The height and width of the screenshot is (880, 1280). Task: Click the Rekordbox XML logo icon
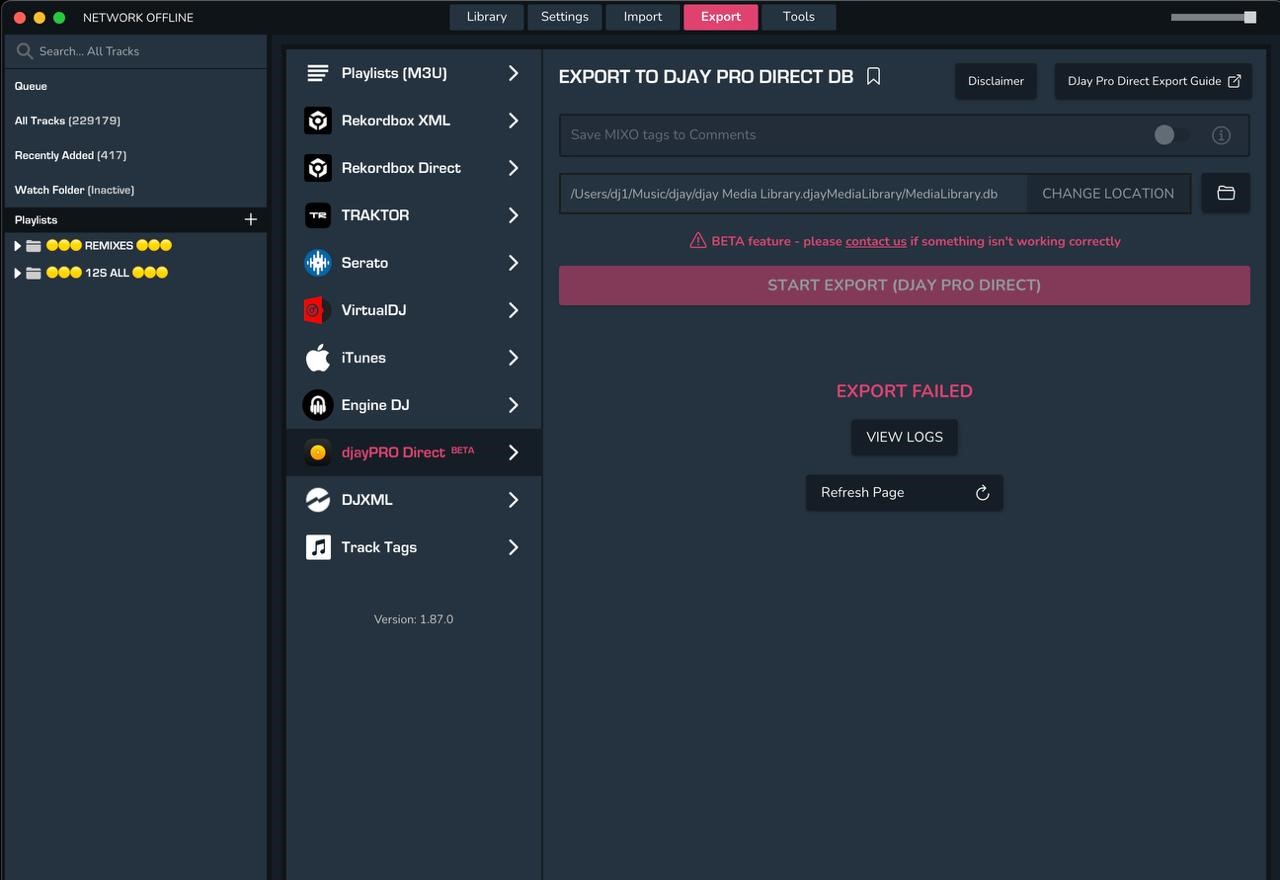[318, 121]
